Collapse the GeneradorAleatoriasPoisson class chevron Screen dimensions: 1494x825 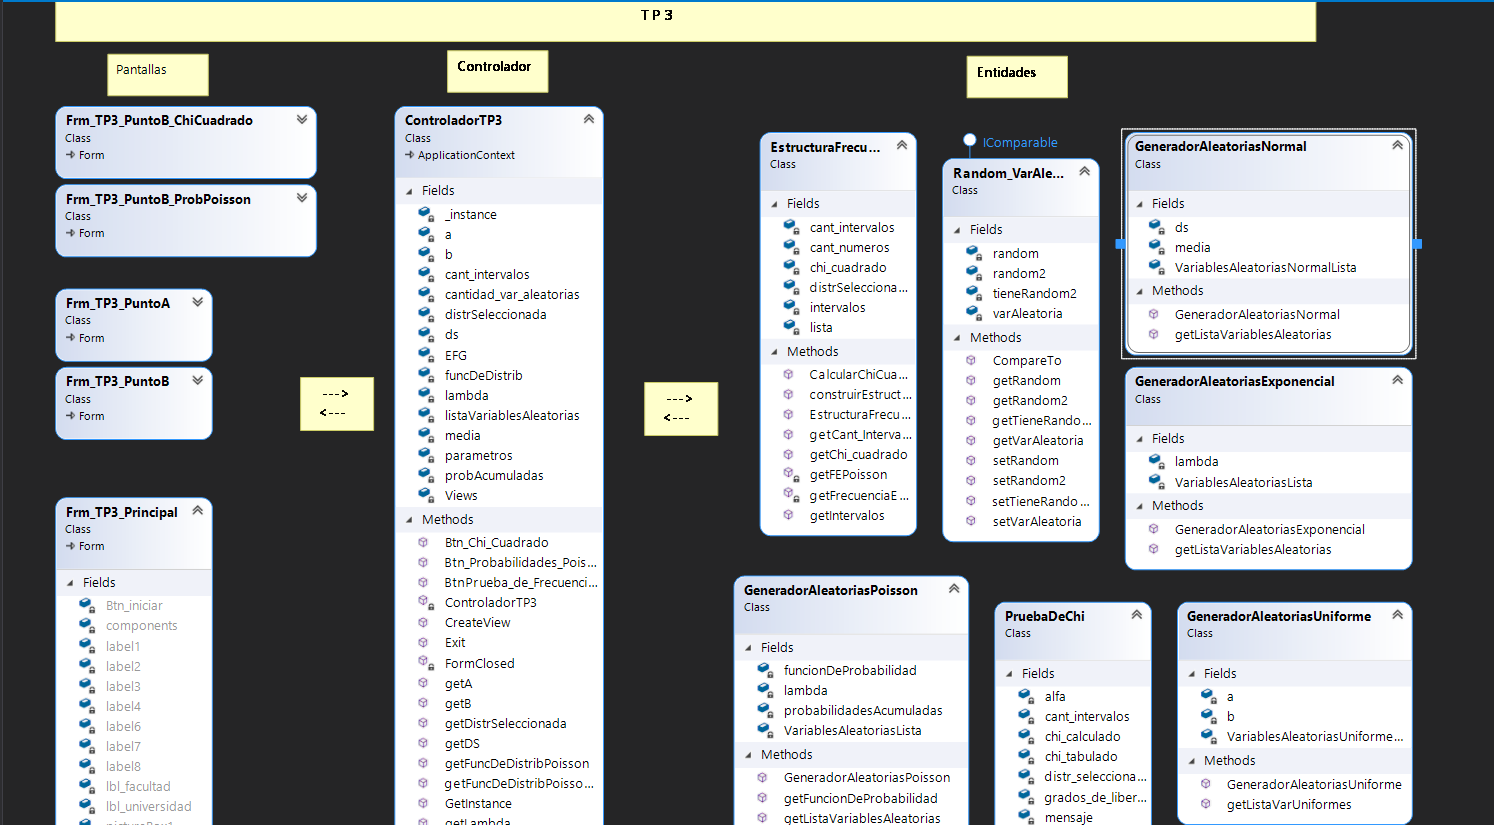click(x=954, y=589)
